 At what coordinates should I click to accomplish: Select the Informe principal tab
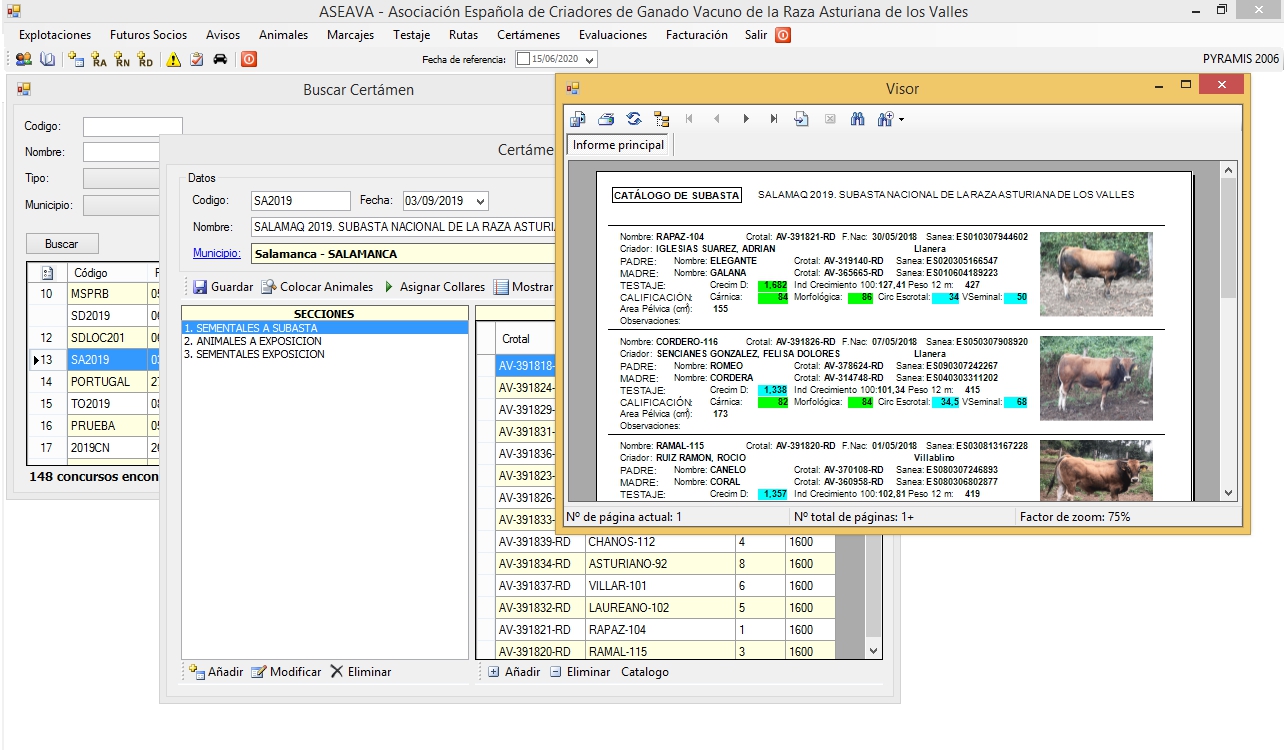coord(619,145)
